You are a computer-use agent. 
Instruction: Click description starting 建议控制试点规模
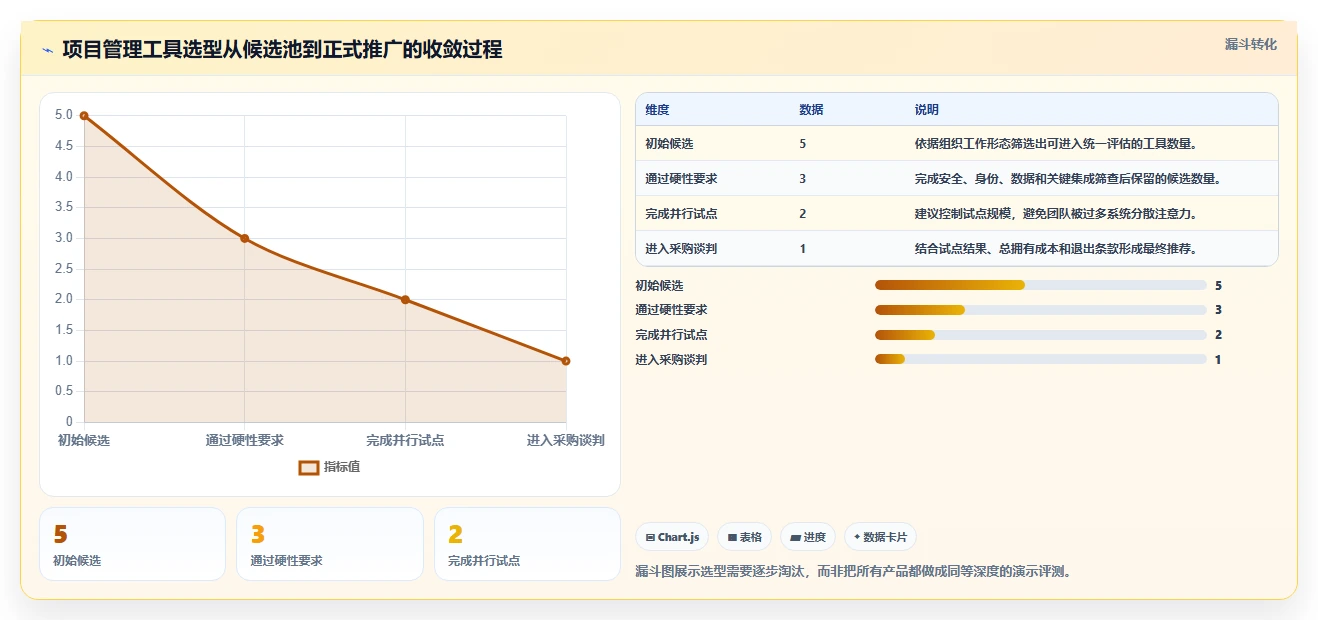tap(1056, 214)
